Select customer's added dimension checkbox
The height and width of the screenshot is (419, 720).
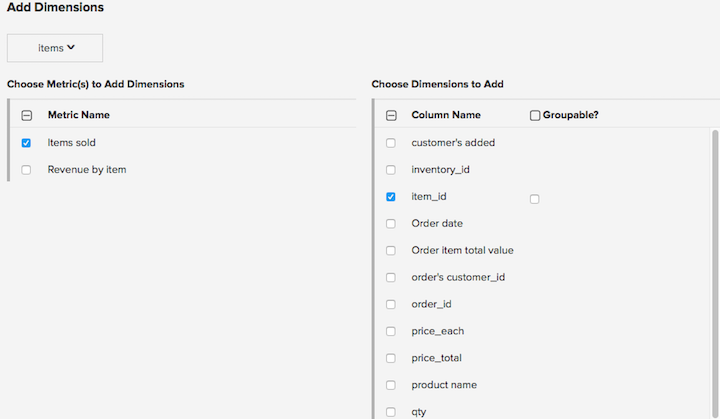tap(391, 143)
